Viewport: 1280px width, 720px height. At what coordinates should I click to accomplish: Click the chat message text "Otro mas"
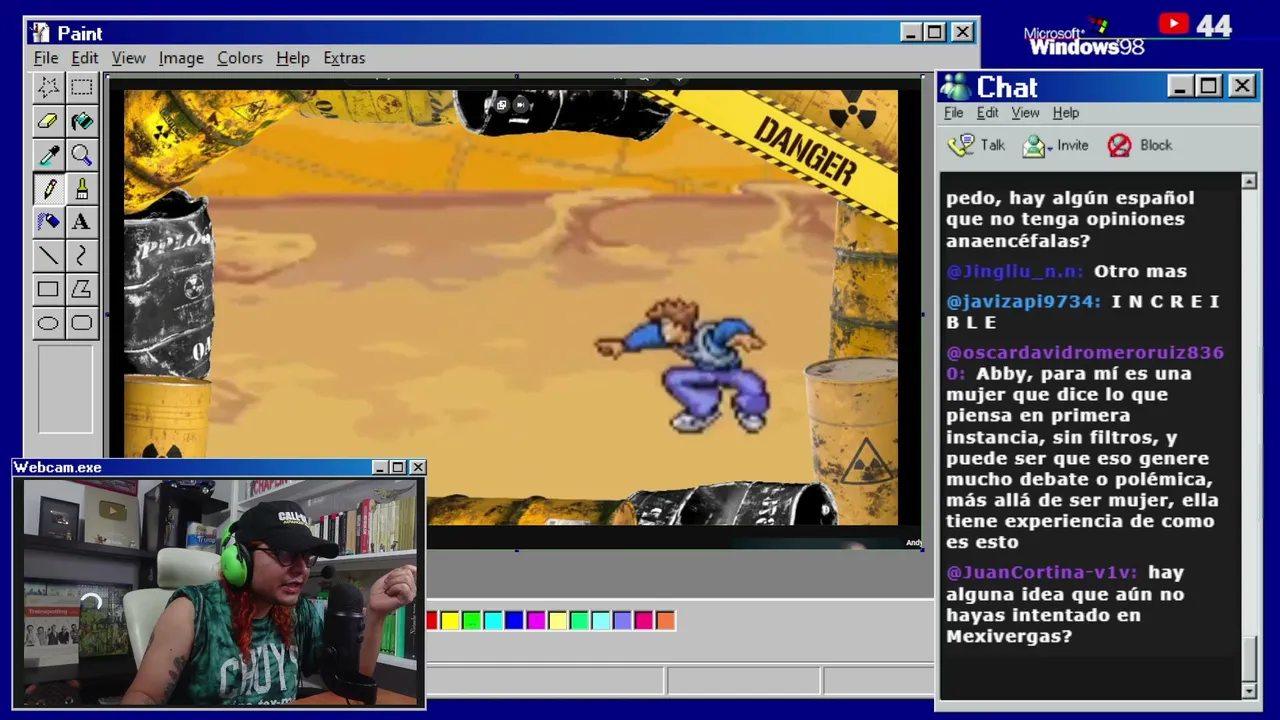(1140, 272)
